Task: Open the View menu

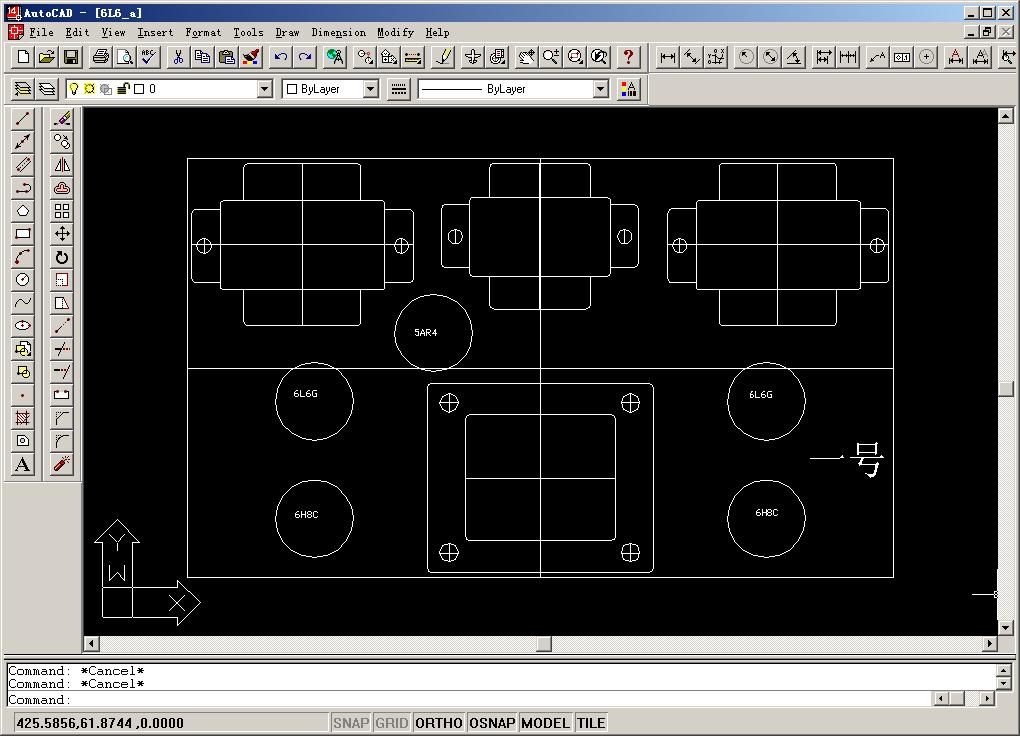Action: click(x=113, y=33)
